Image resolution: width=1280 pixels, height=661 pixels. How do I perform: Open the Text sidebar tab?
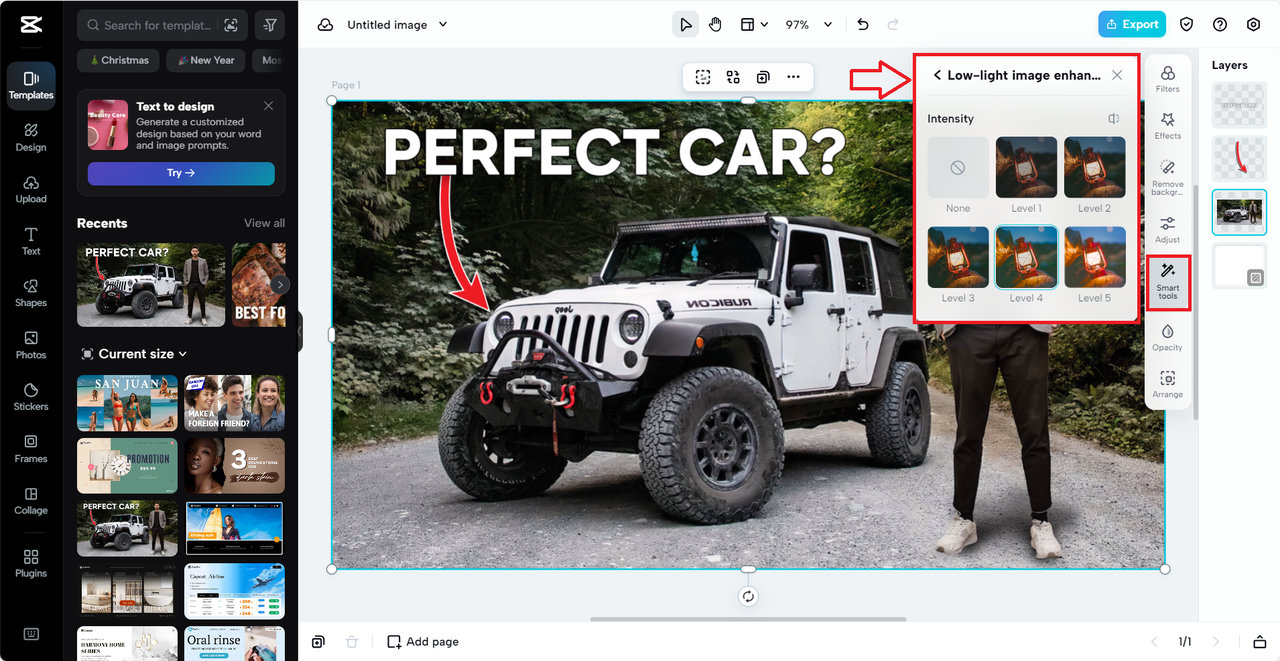coord(31,241)
